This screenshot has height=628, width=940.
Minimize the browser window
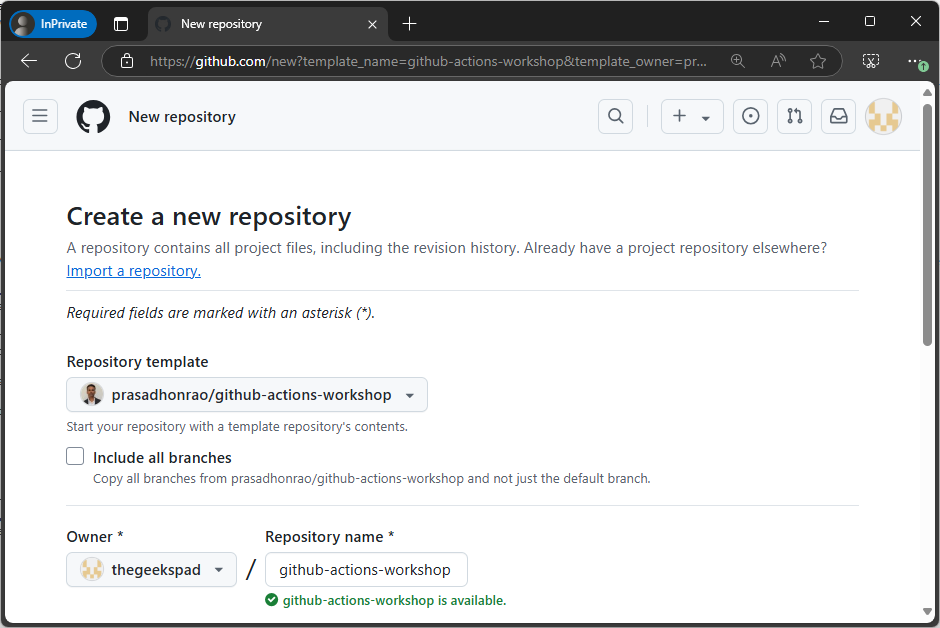(824, 22)
